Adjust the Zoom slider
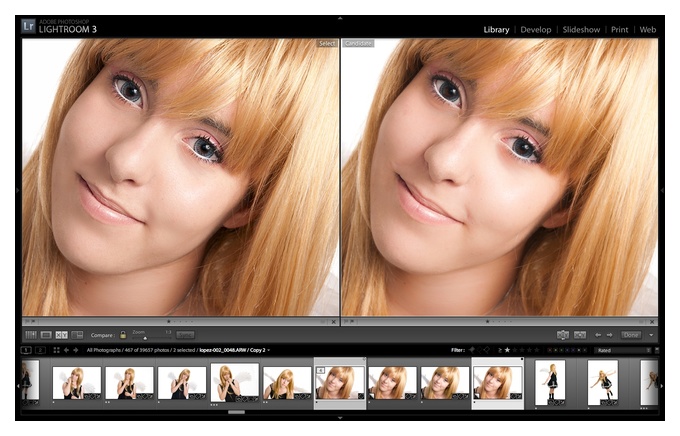 coord(145,338)
